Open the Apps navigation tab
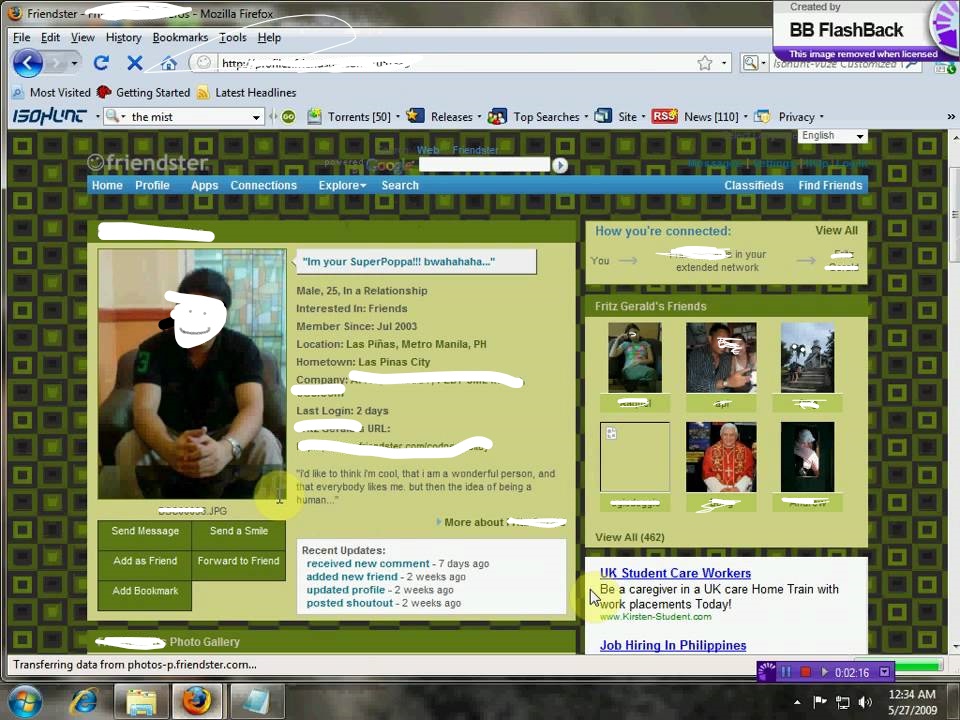 coord(204,185)
